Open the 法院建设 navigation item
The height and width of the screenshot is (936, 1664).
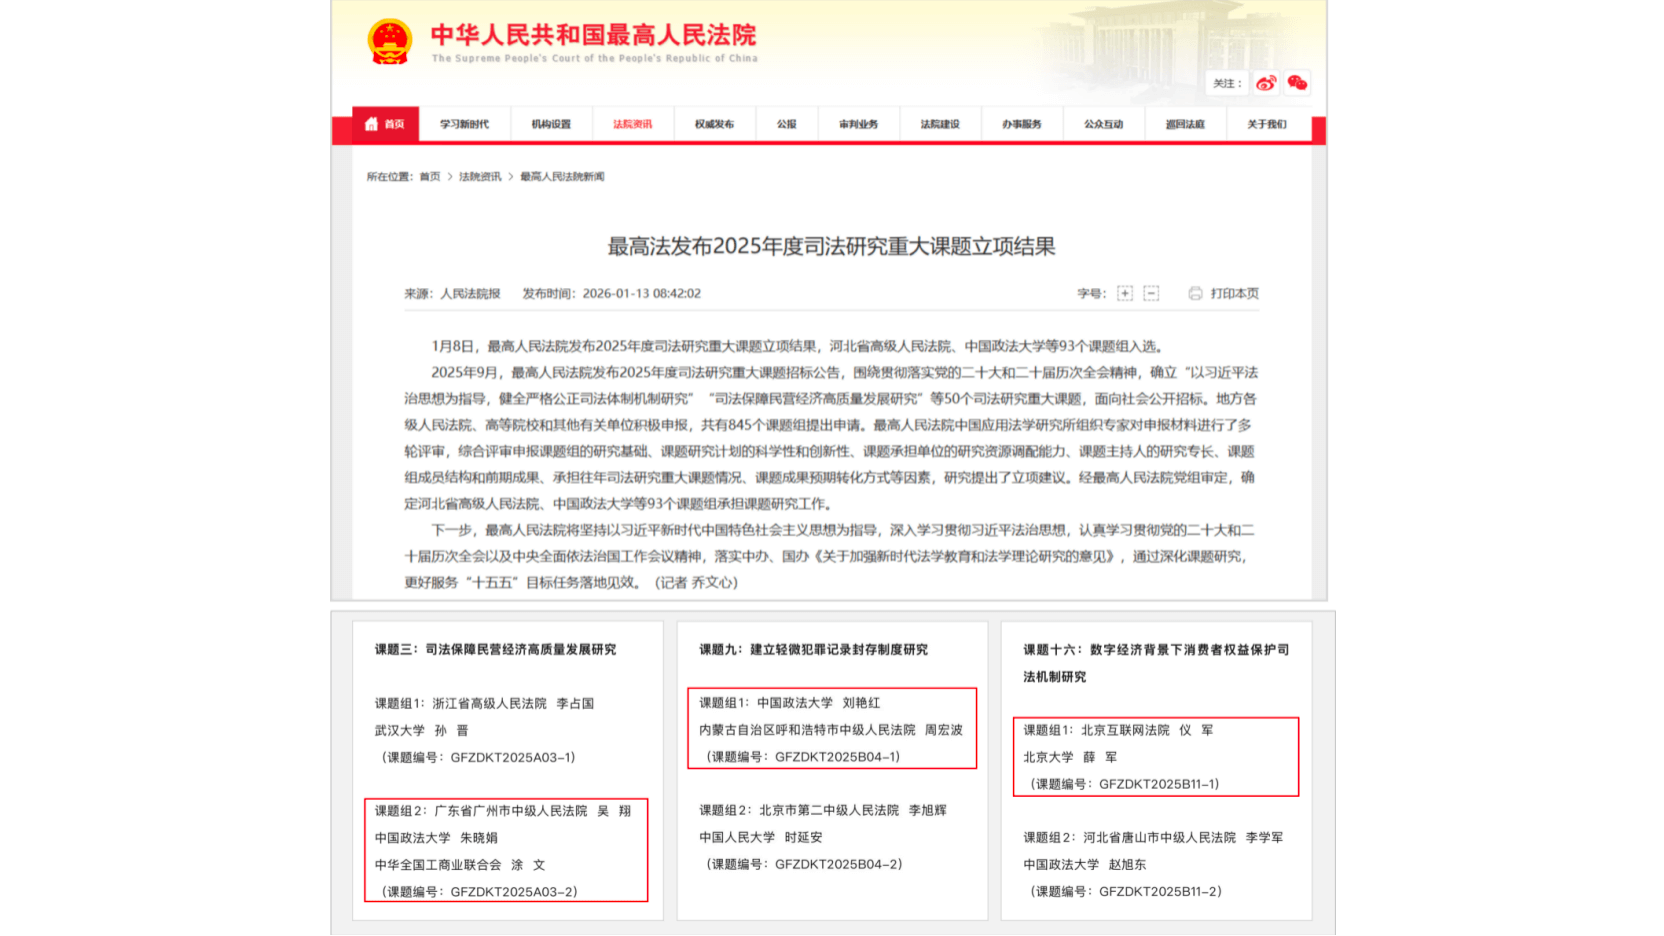(x=940, y=124)
